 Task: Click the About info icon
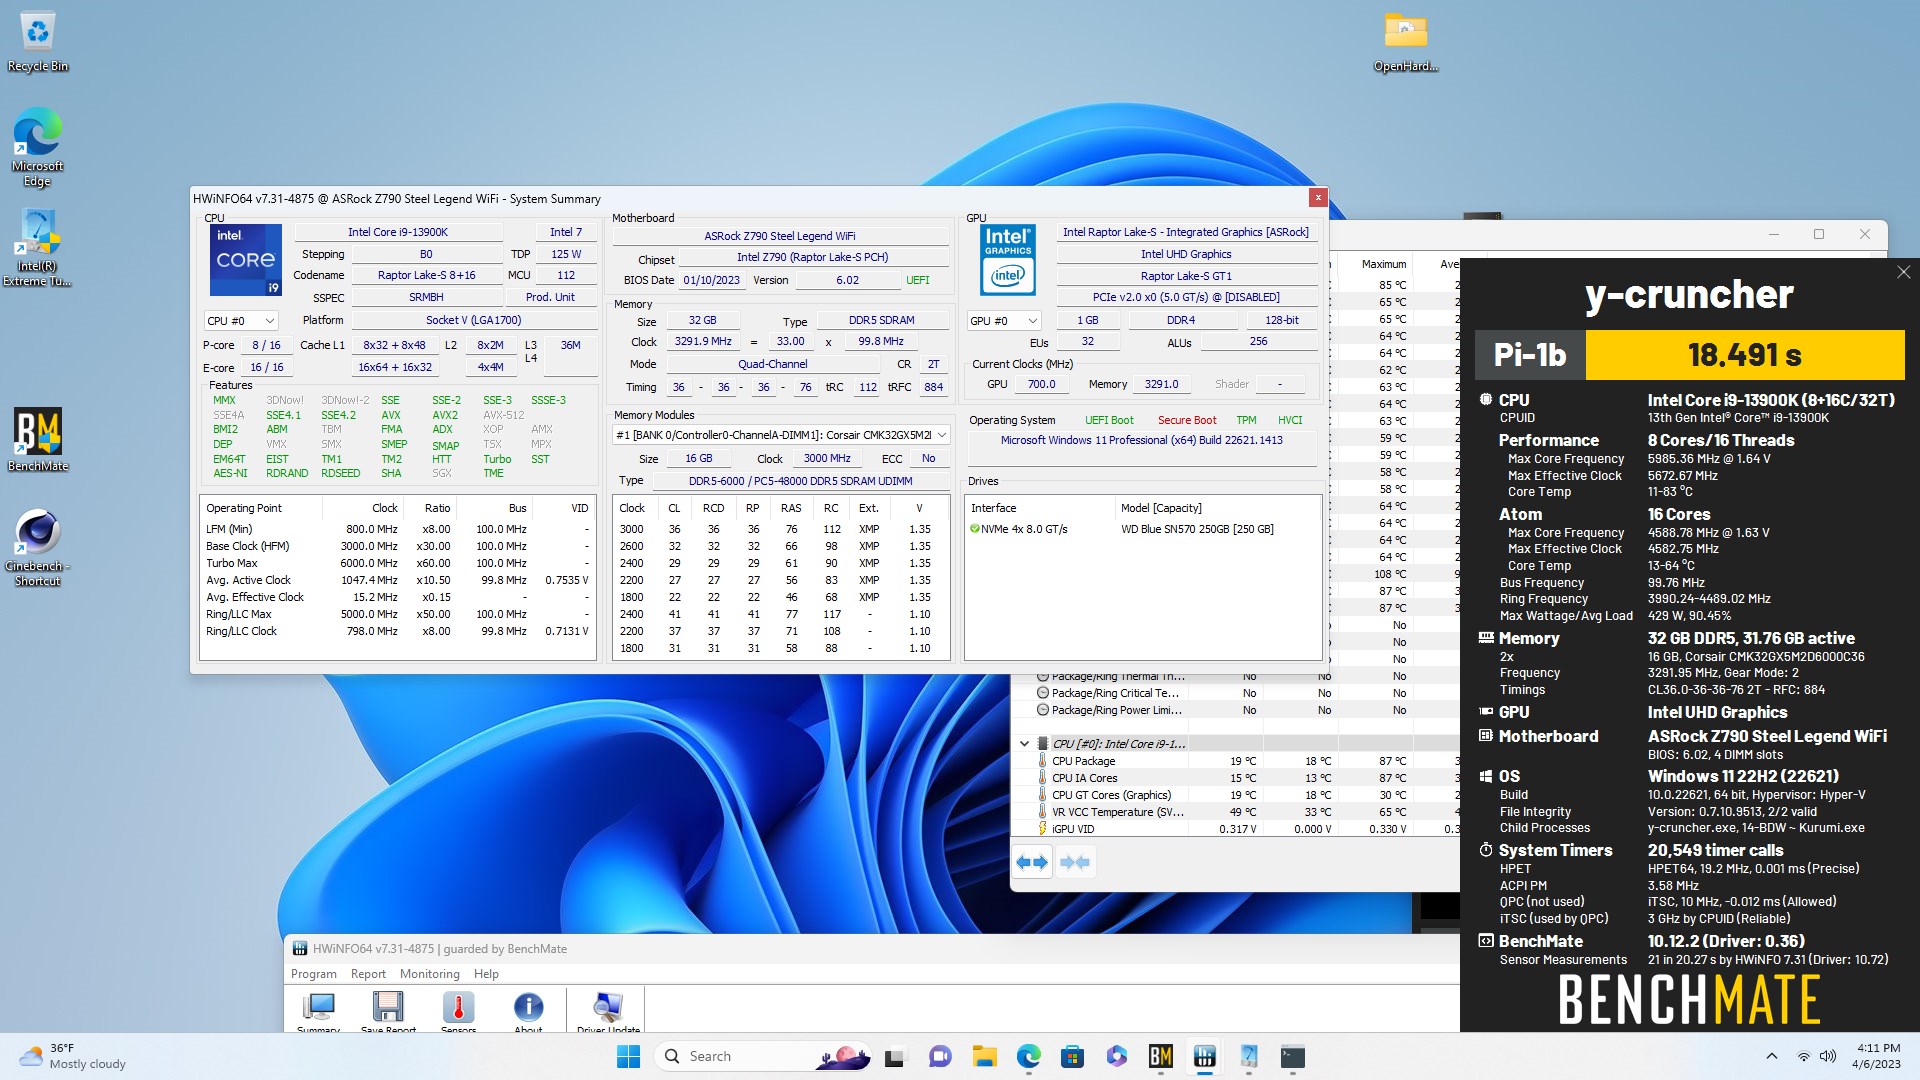[528, 1010]
